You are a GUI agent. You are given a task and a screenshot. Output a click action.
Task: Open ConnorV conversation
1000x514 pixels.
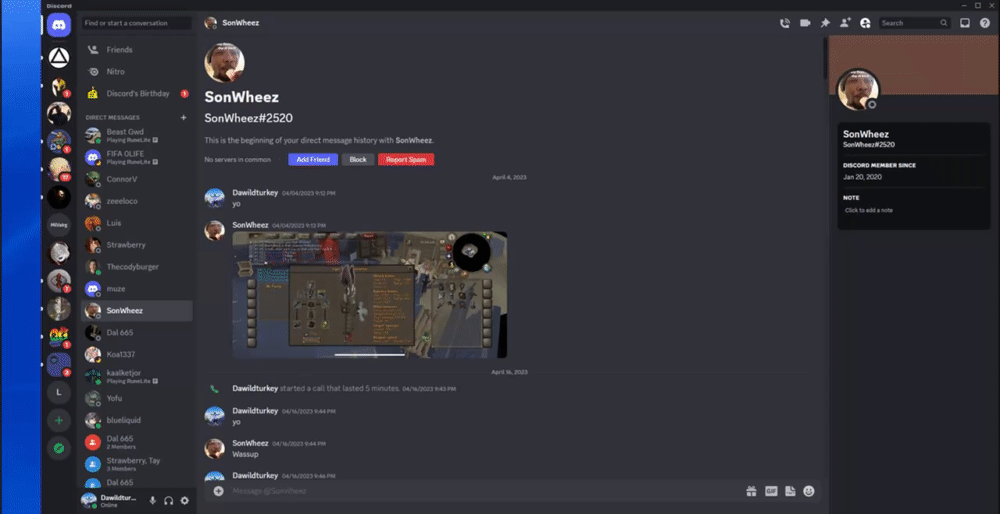point(137,179)
